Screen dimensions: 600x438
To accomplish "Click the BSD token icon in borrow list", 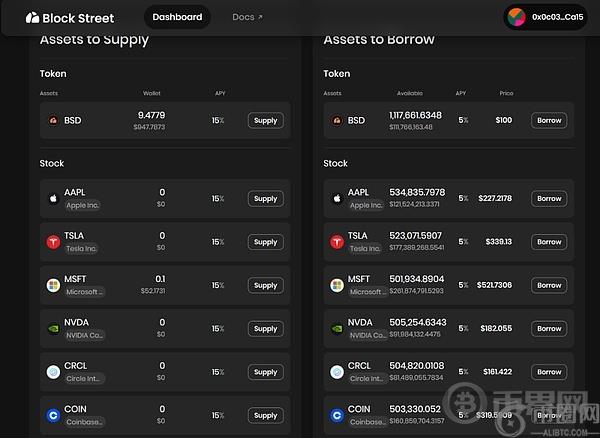I will tap(337, 120).
